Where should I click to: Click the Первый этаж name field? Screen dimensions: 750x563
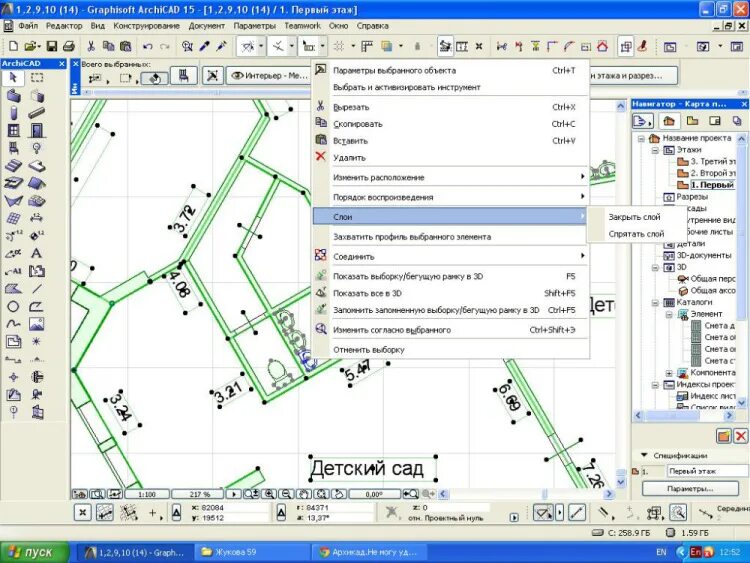click(707, 471)
